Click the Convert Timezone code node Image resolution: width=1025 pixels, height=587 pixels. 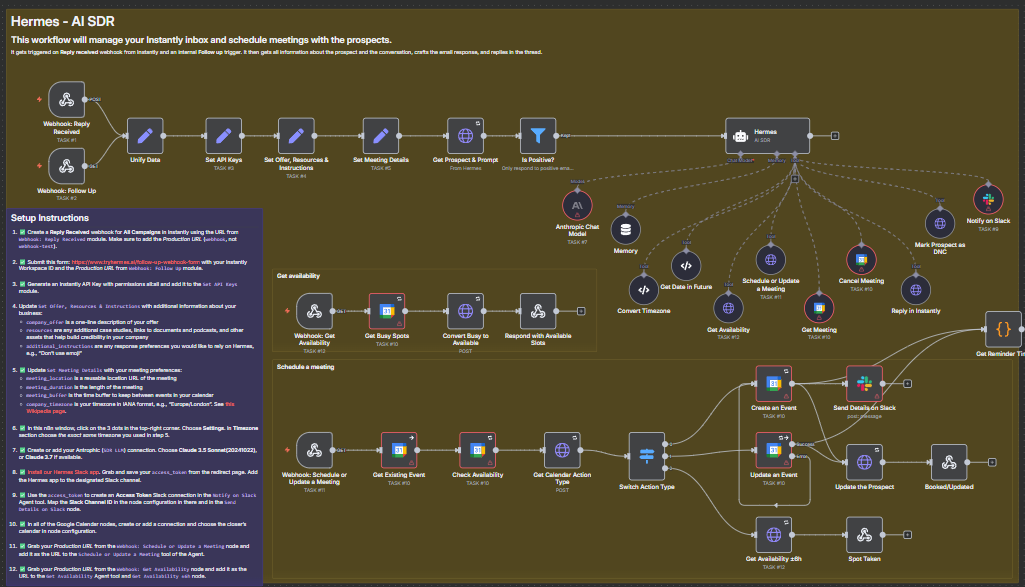[x=643, y=290]
